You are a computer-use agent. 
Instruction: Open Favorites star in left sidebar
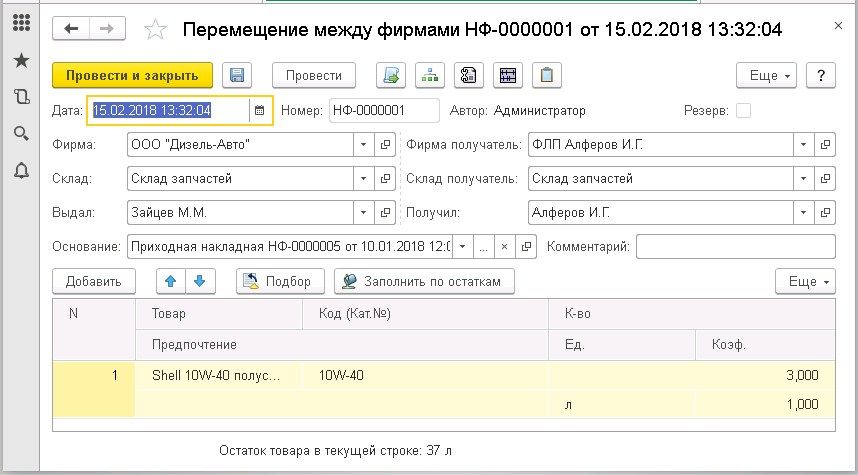click(21, 60)
